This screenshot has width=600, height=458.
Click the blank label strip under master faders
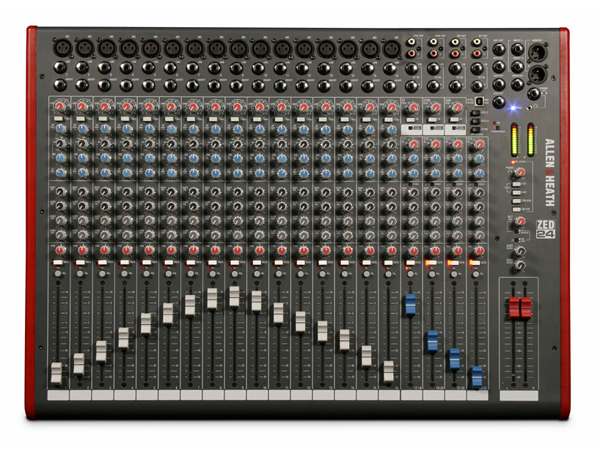[519, 396]
